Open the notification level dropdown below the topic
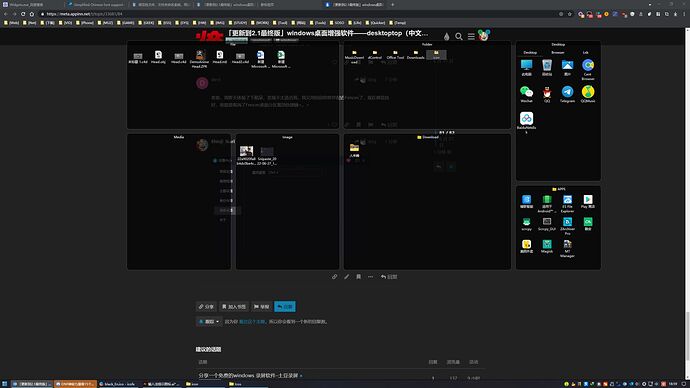690x388 pixels. pos(209,322)
